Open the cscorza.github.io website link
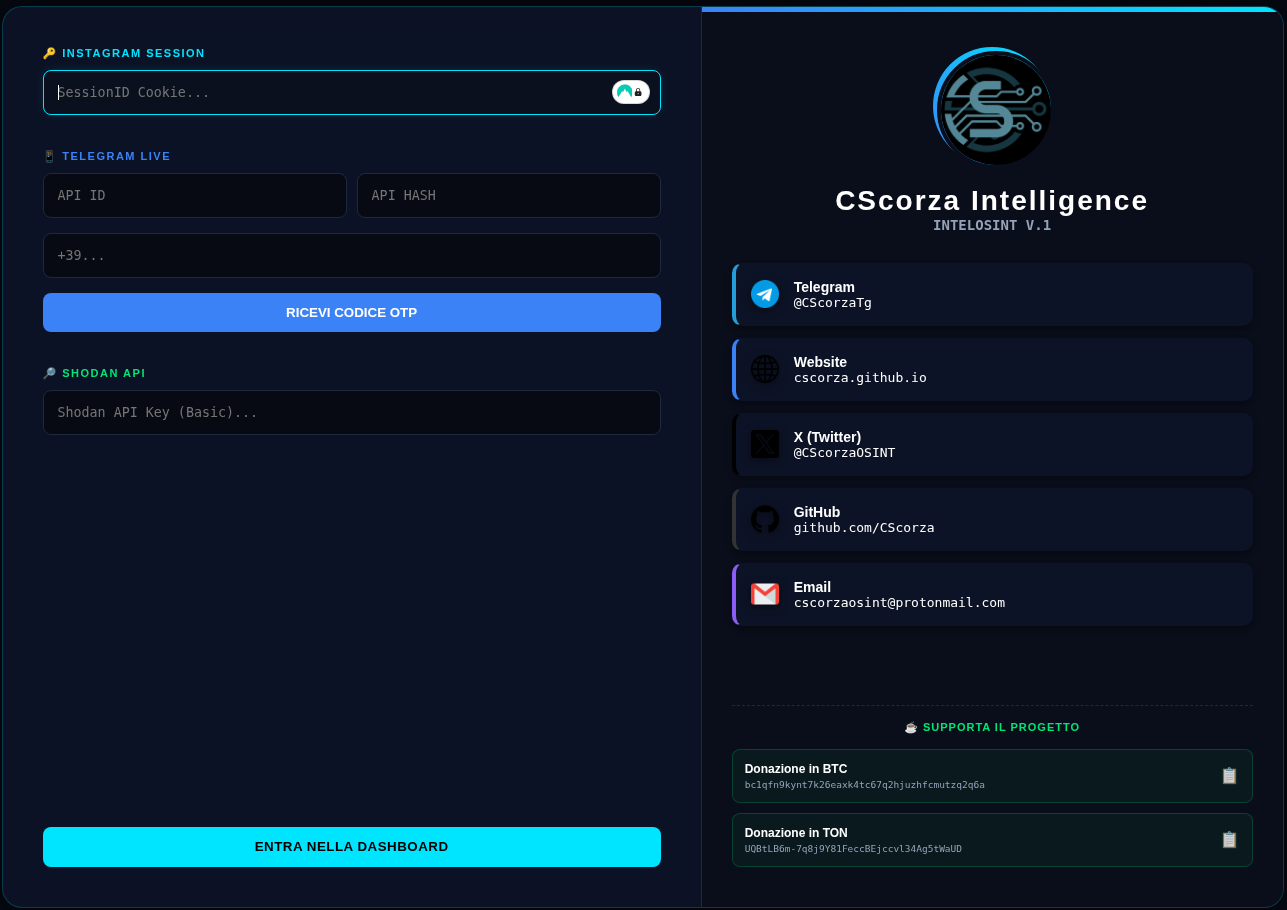 (x=860, y=378)
